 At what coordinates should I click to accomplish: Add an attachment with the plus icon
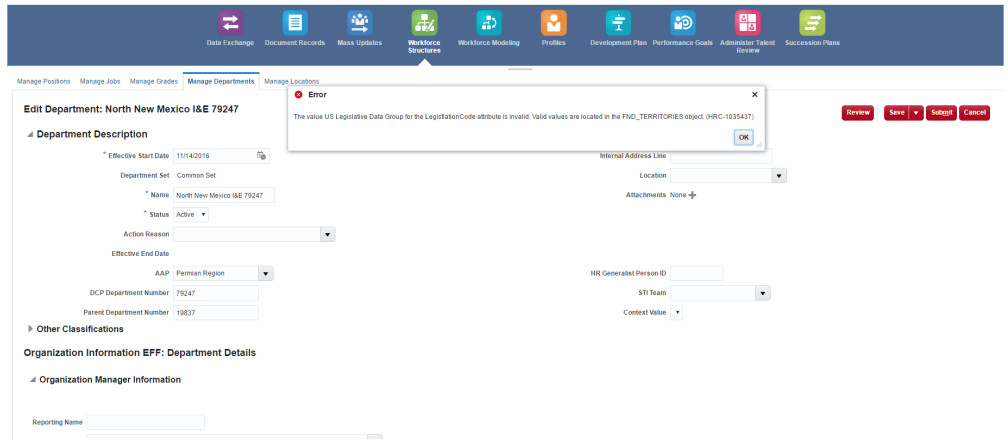coord(692,195)
